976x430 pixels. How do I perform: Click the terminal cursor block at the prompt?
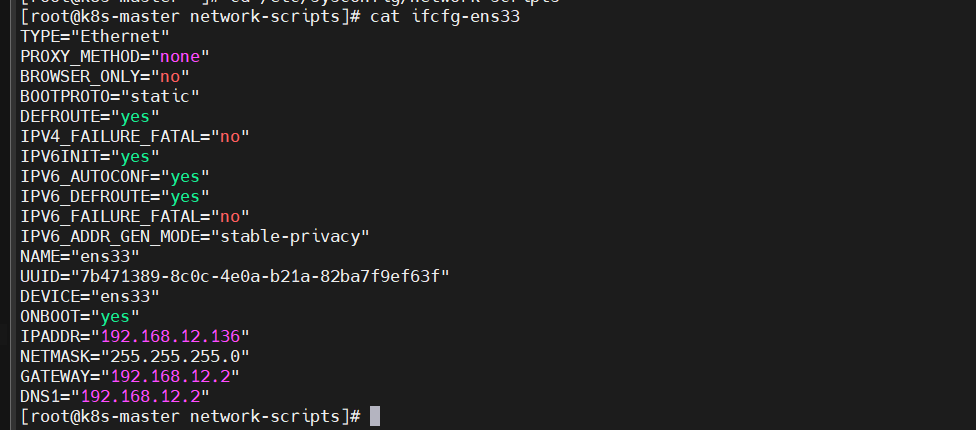(375, 415)
